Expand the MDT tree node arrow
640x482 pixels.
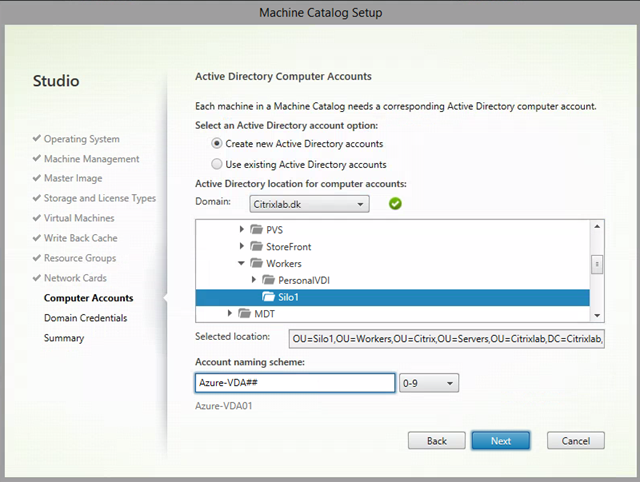229,313
